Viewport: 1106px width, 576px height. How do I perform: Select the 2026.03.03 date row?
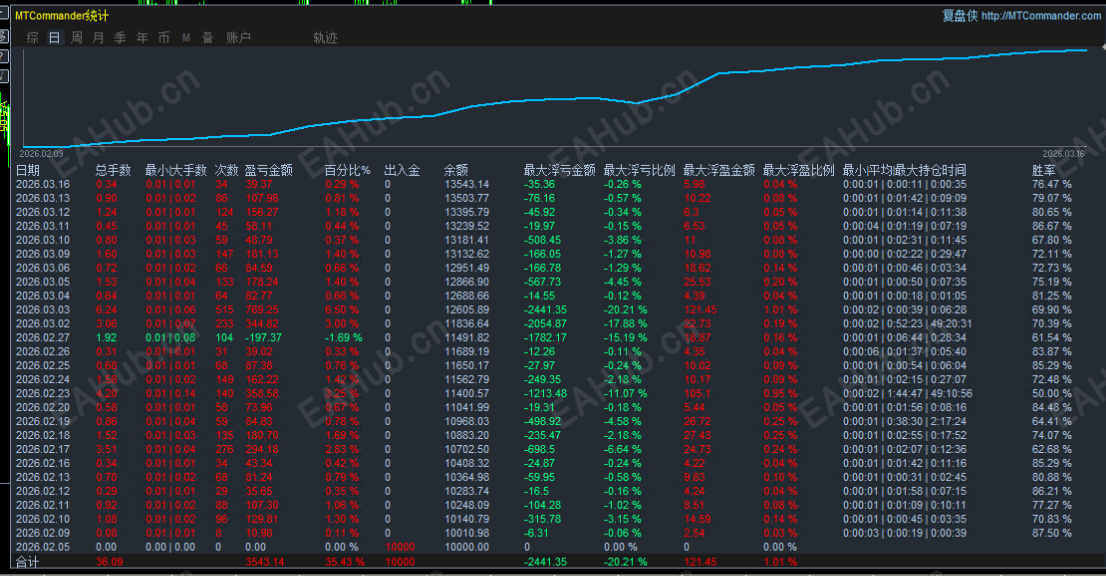[43, 310]
